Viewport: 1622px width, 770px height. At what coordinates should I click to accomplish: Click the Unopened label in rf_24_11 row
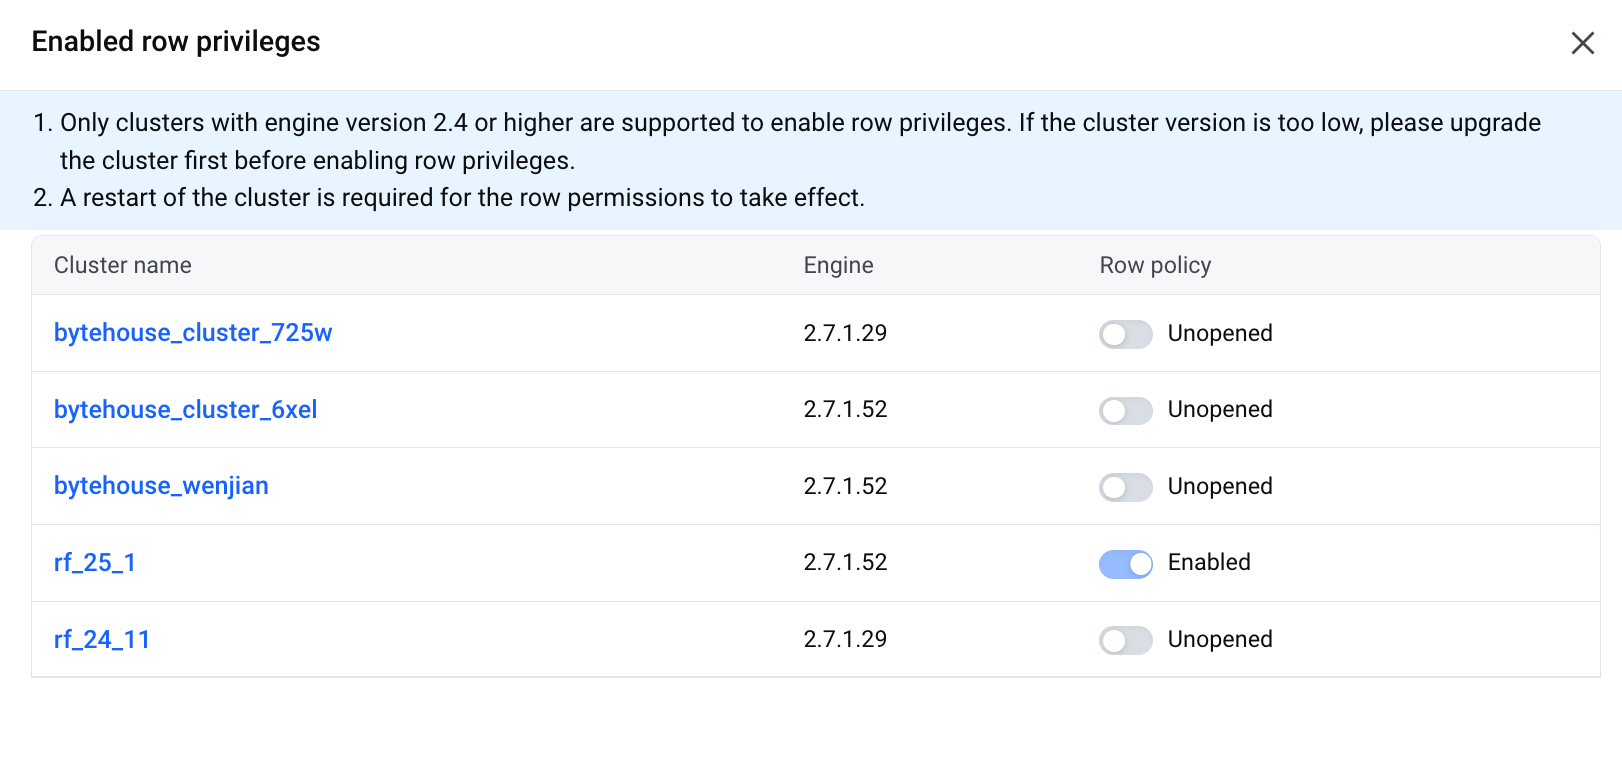(x=1220, y=639)
